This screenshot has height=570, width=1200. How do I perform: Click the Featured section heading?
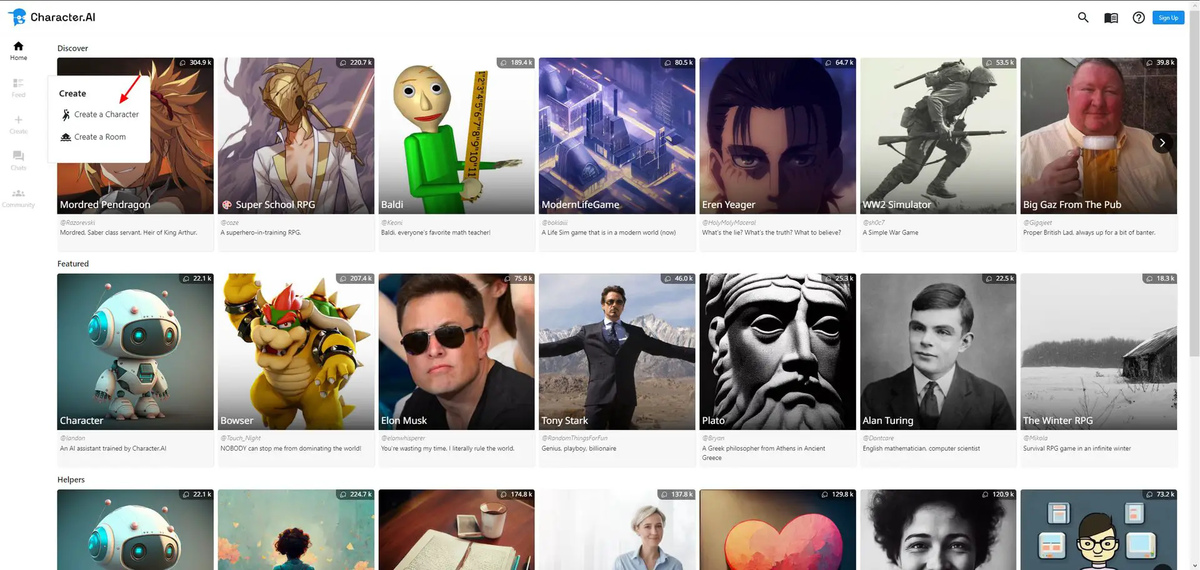[x=73, y=263]
